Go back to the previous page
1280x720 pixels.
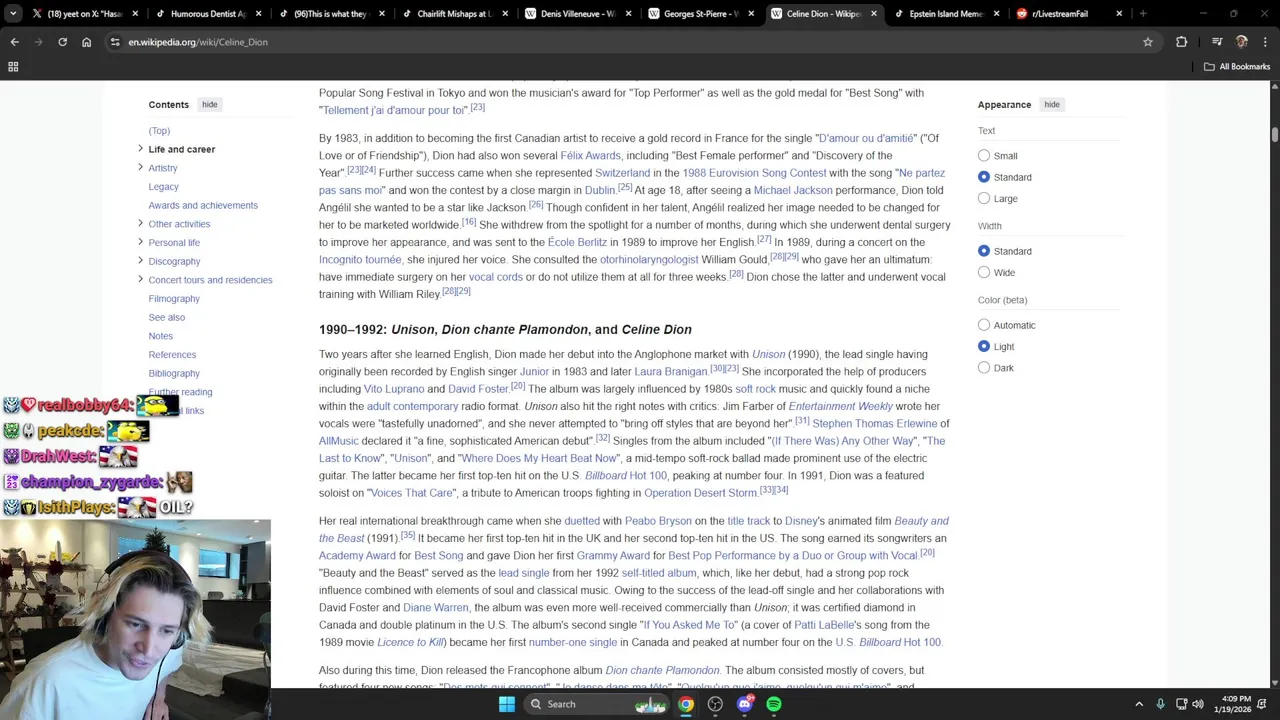14,42
